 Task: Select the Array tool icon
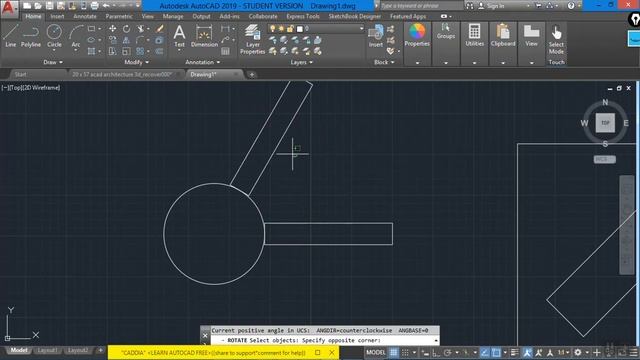tap(140, 51)
